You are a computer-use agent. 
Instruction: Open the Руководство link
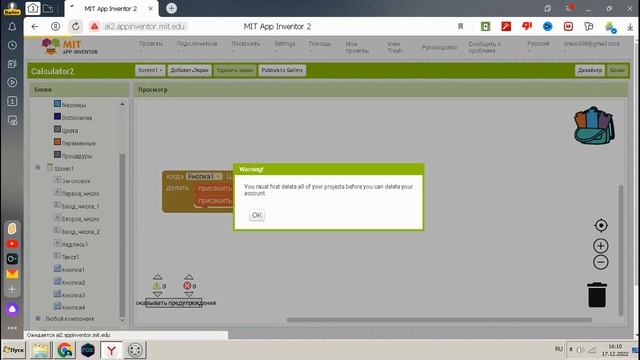[x=439, y=47]
